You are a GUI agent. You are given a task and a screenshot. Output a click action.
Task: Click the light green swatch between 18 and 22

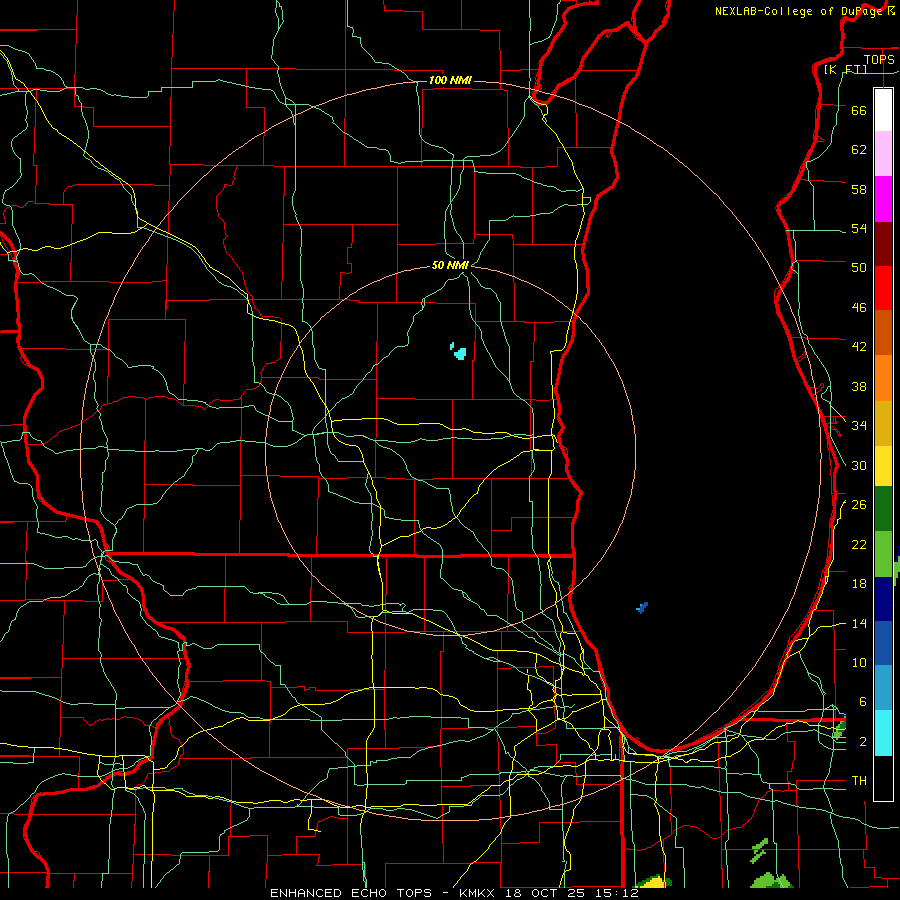(883, 554)
